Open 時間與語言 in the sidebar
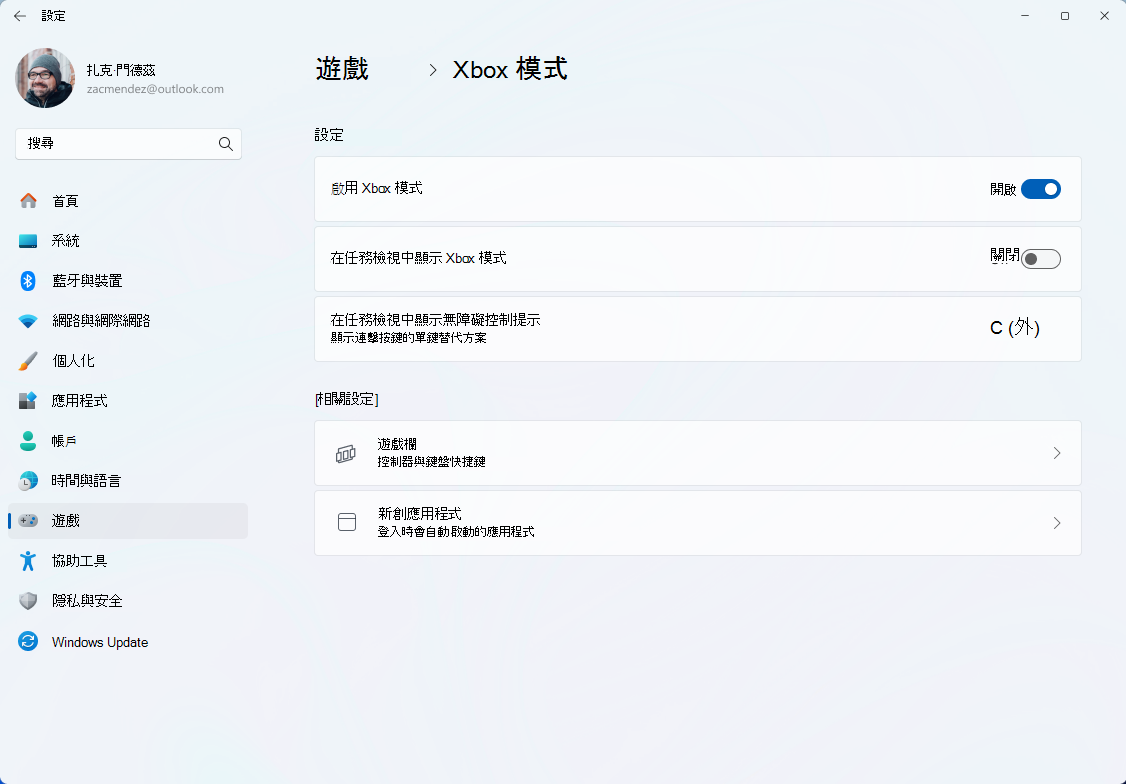This screenshot has width=1126, height=784. tap(128, 481)
